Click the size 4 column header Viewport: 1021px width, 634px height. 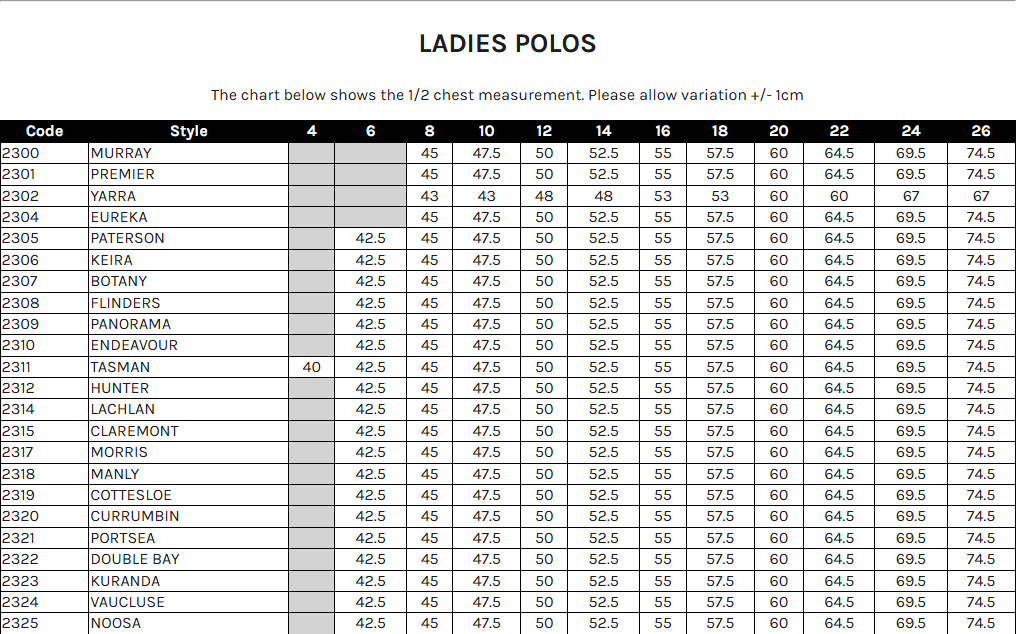[x=311, y=131]
